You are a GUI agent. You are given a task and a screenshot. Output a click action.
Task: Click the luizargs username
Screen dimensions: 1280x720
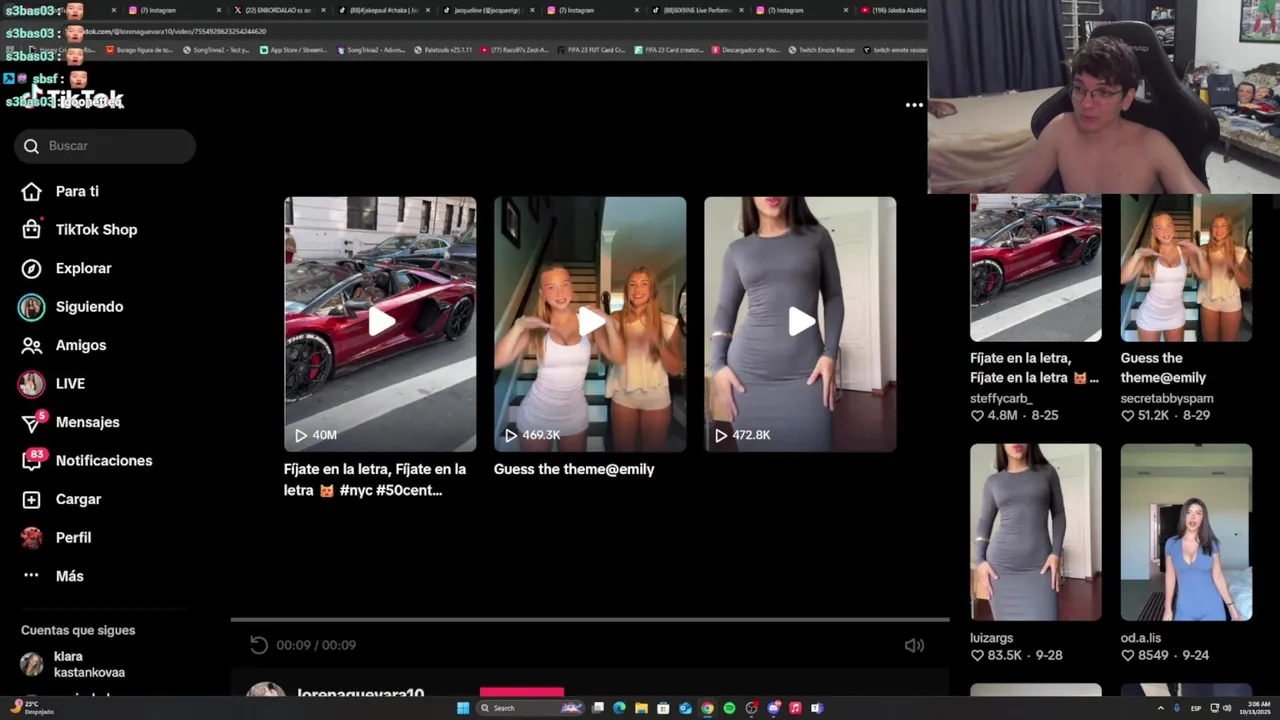click(x=992, y=638)
